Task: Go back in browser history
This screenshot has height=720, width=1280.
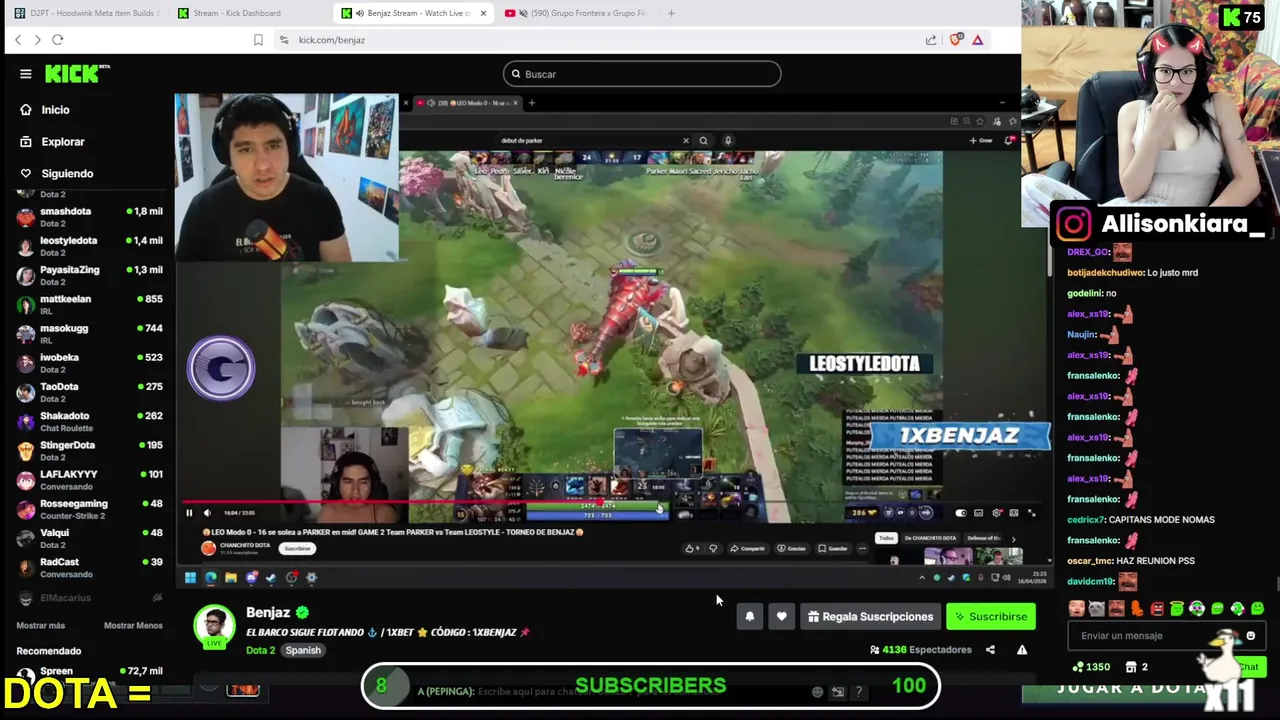Action: coord(17,40)
